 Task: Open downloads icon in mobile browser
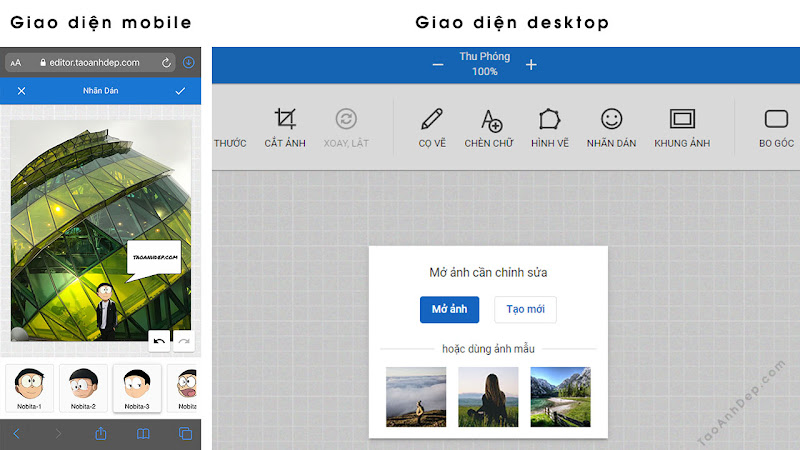point(189,62)
